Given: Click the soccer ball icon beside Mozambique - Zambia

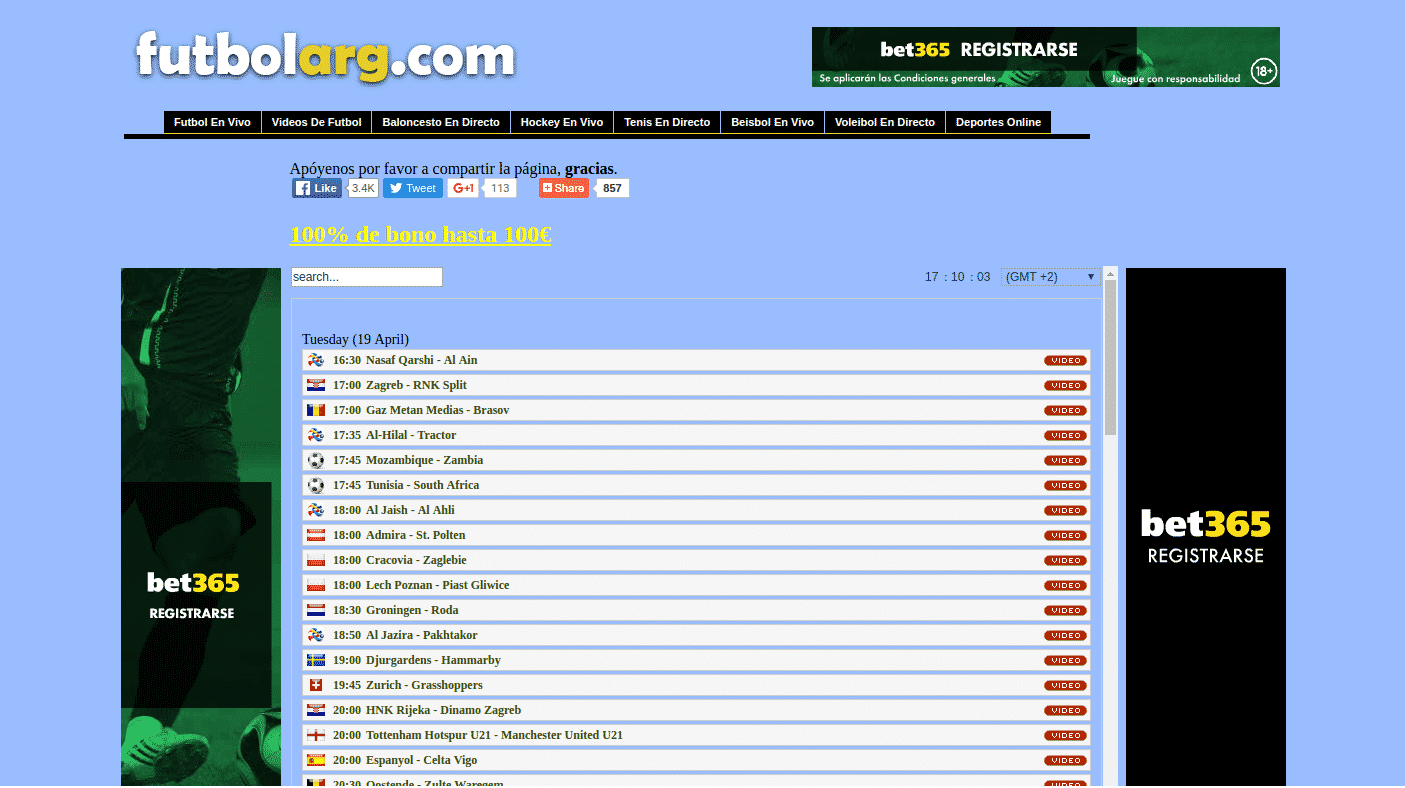Looking at the screenshot, I should 316,460.
